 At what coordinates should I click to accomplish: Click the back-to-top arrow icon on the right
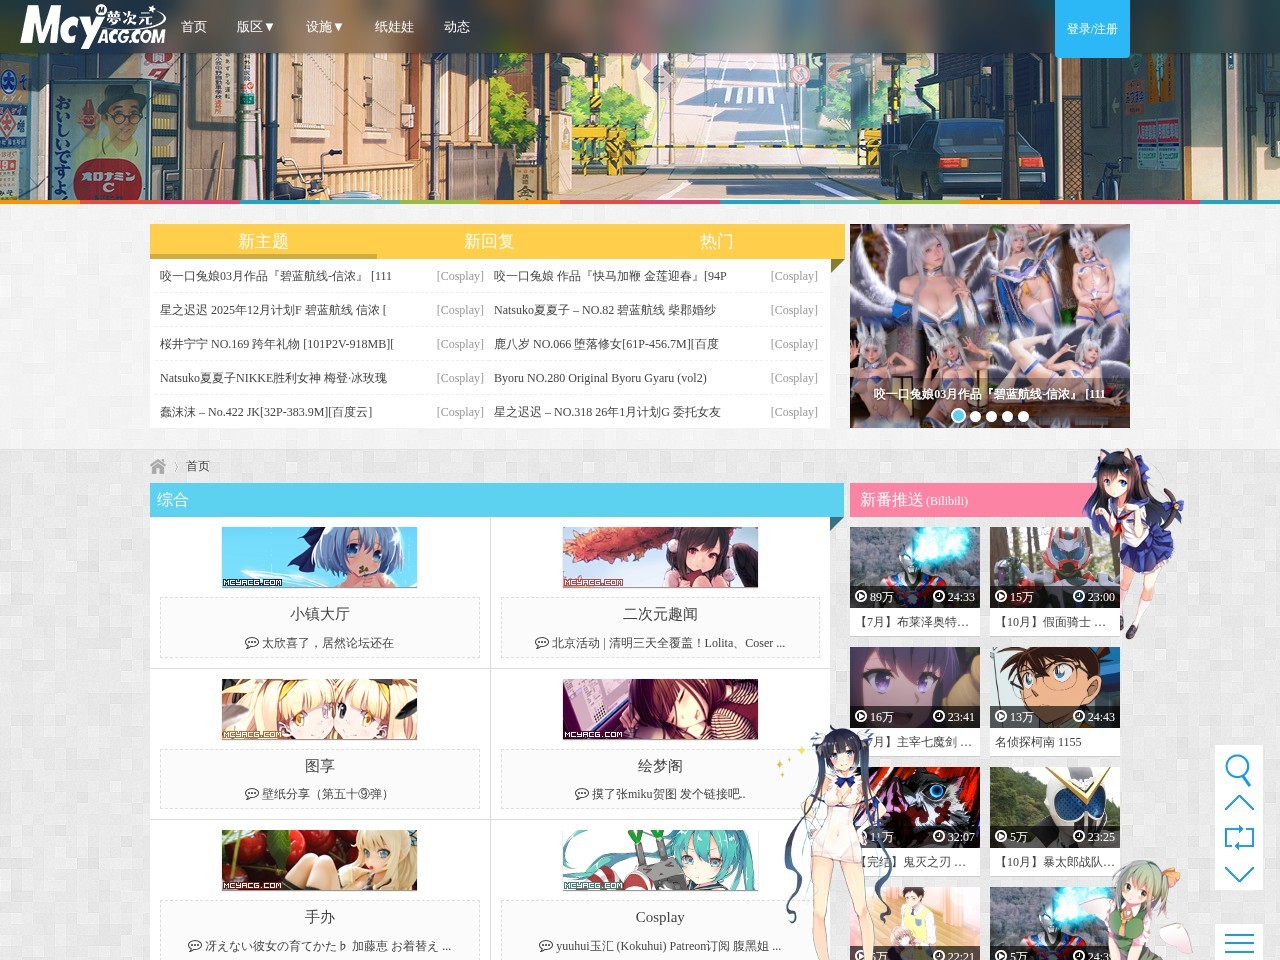pyautogui.click(x=1239, y=803)
